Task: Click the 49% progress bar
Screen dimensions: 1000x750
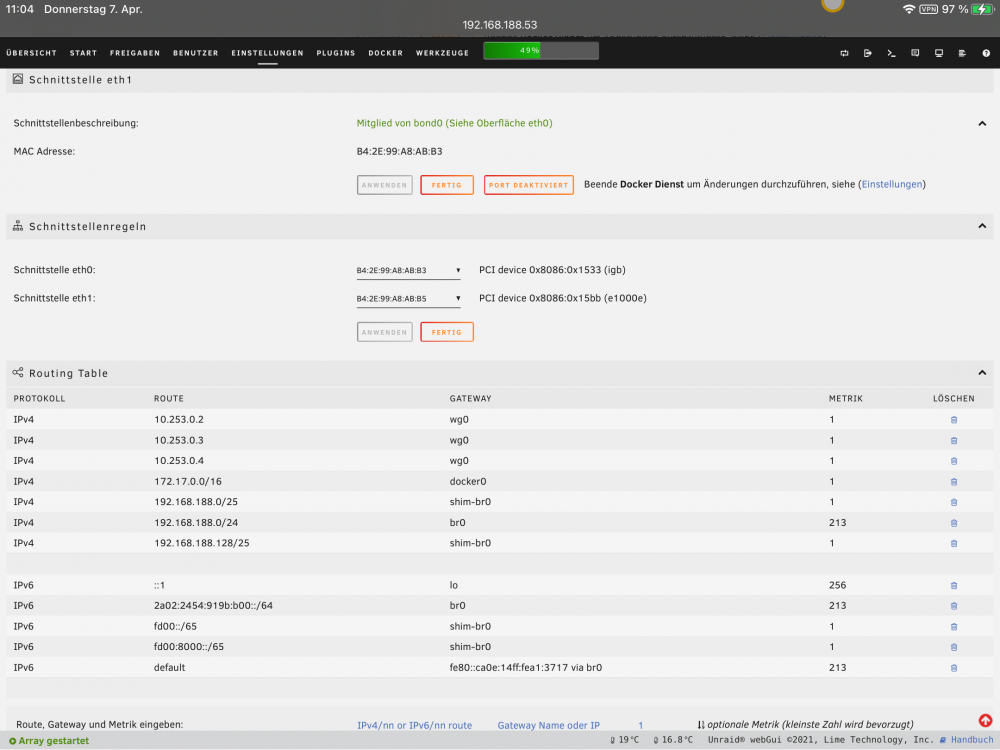Action: pos(541,50)
